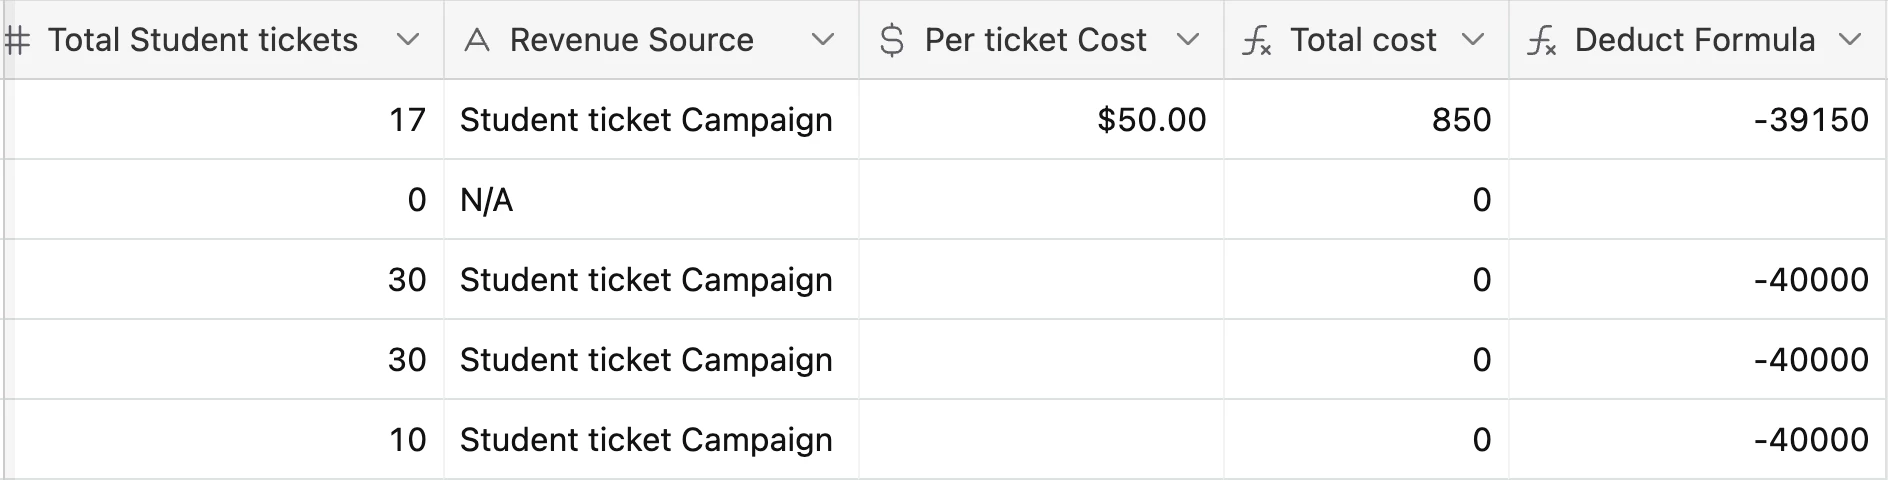Select the $50.00 Per ticket Cost cell

click(x=1041, y=120)
